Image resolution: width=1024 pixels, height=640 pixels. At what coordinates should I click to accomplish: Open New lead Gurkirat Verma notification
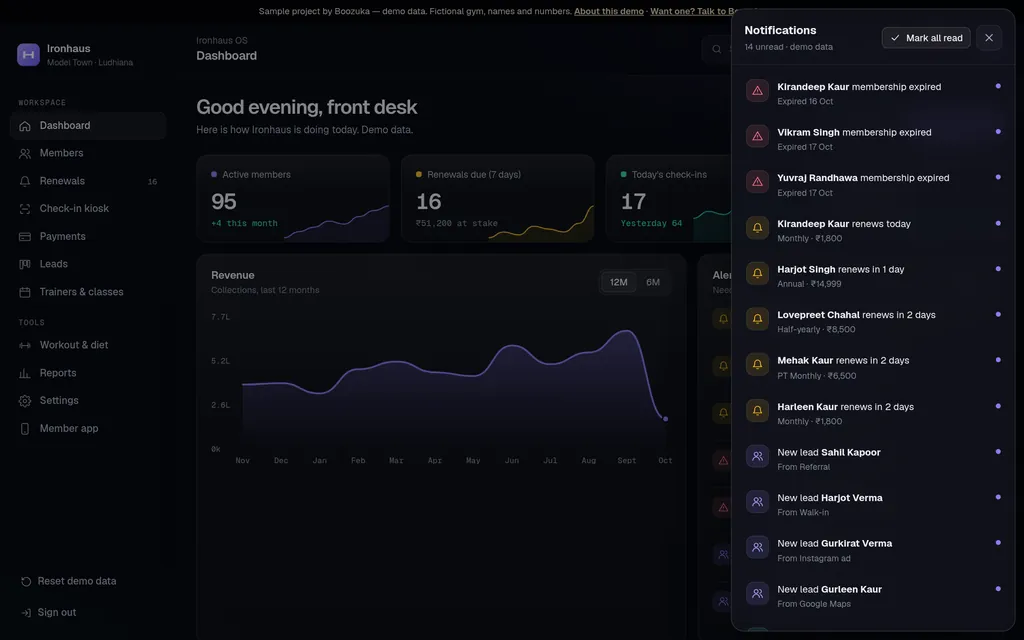pos(873,551)
